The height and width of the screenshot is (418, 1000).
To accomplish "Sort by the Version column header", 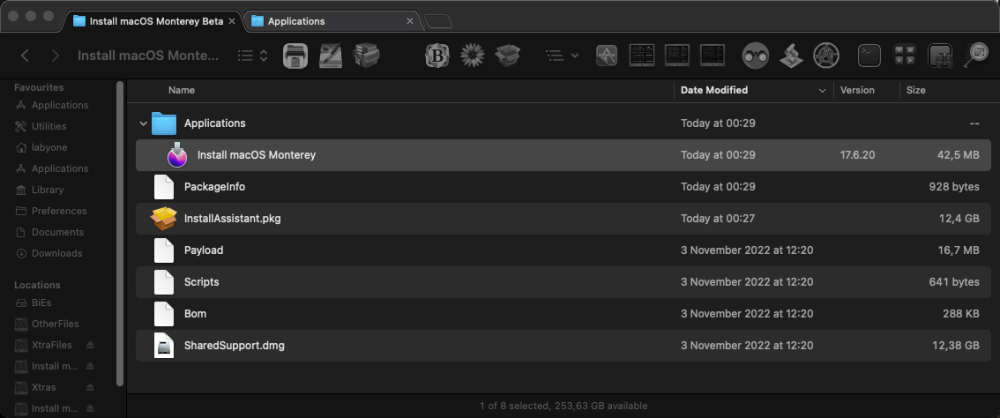I will click(x=857, y=90).
